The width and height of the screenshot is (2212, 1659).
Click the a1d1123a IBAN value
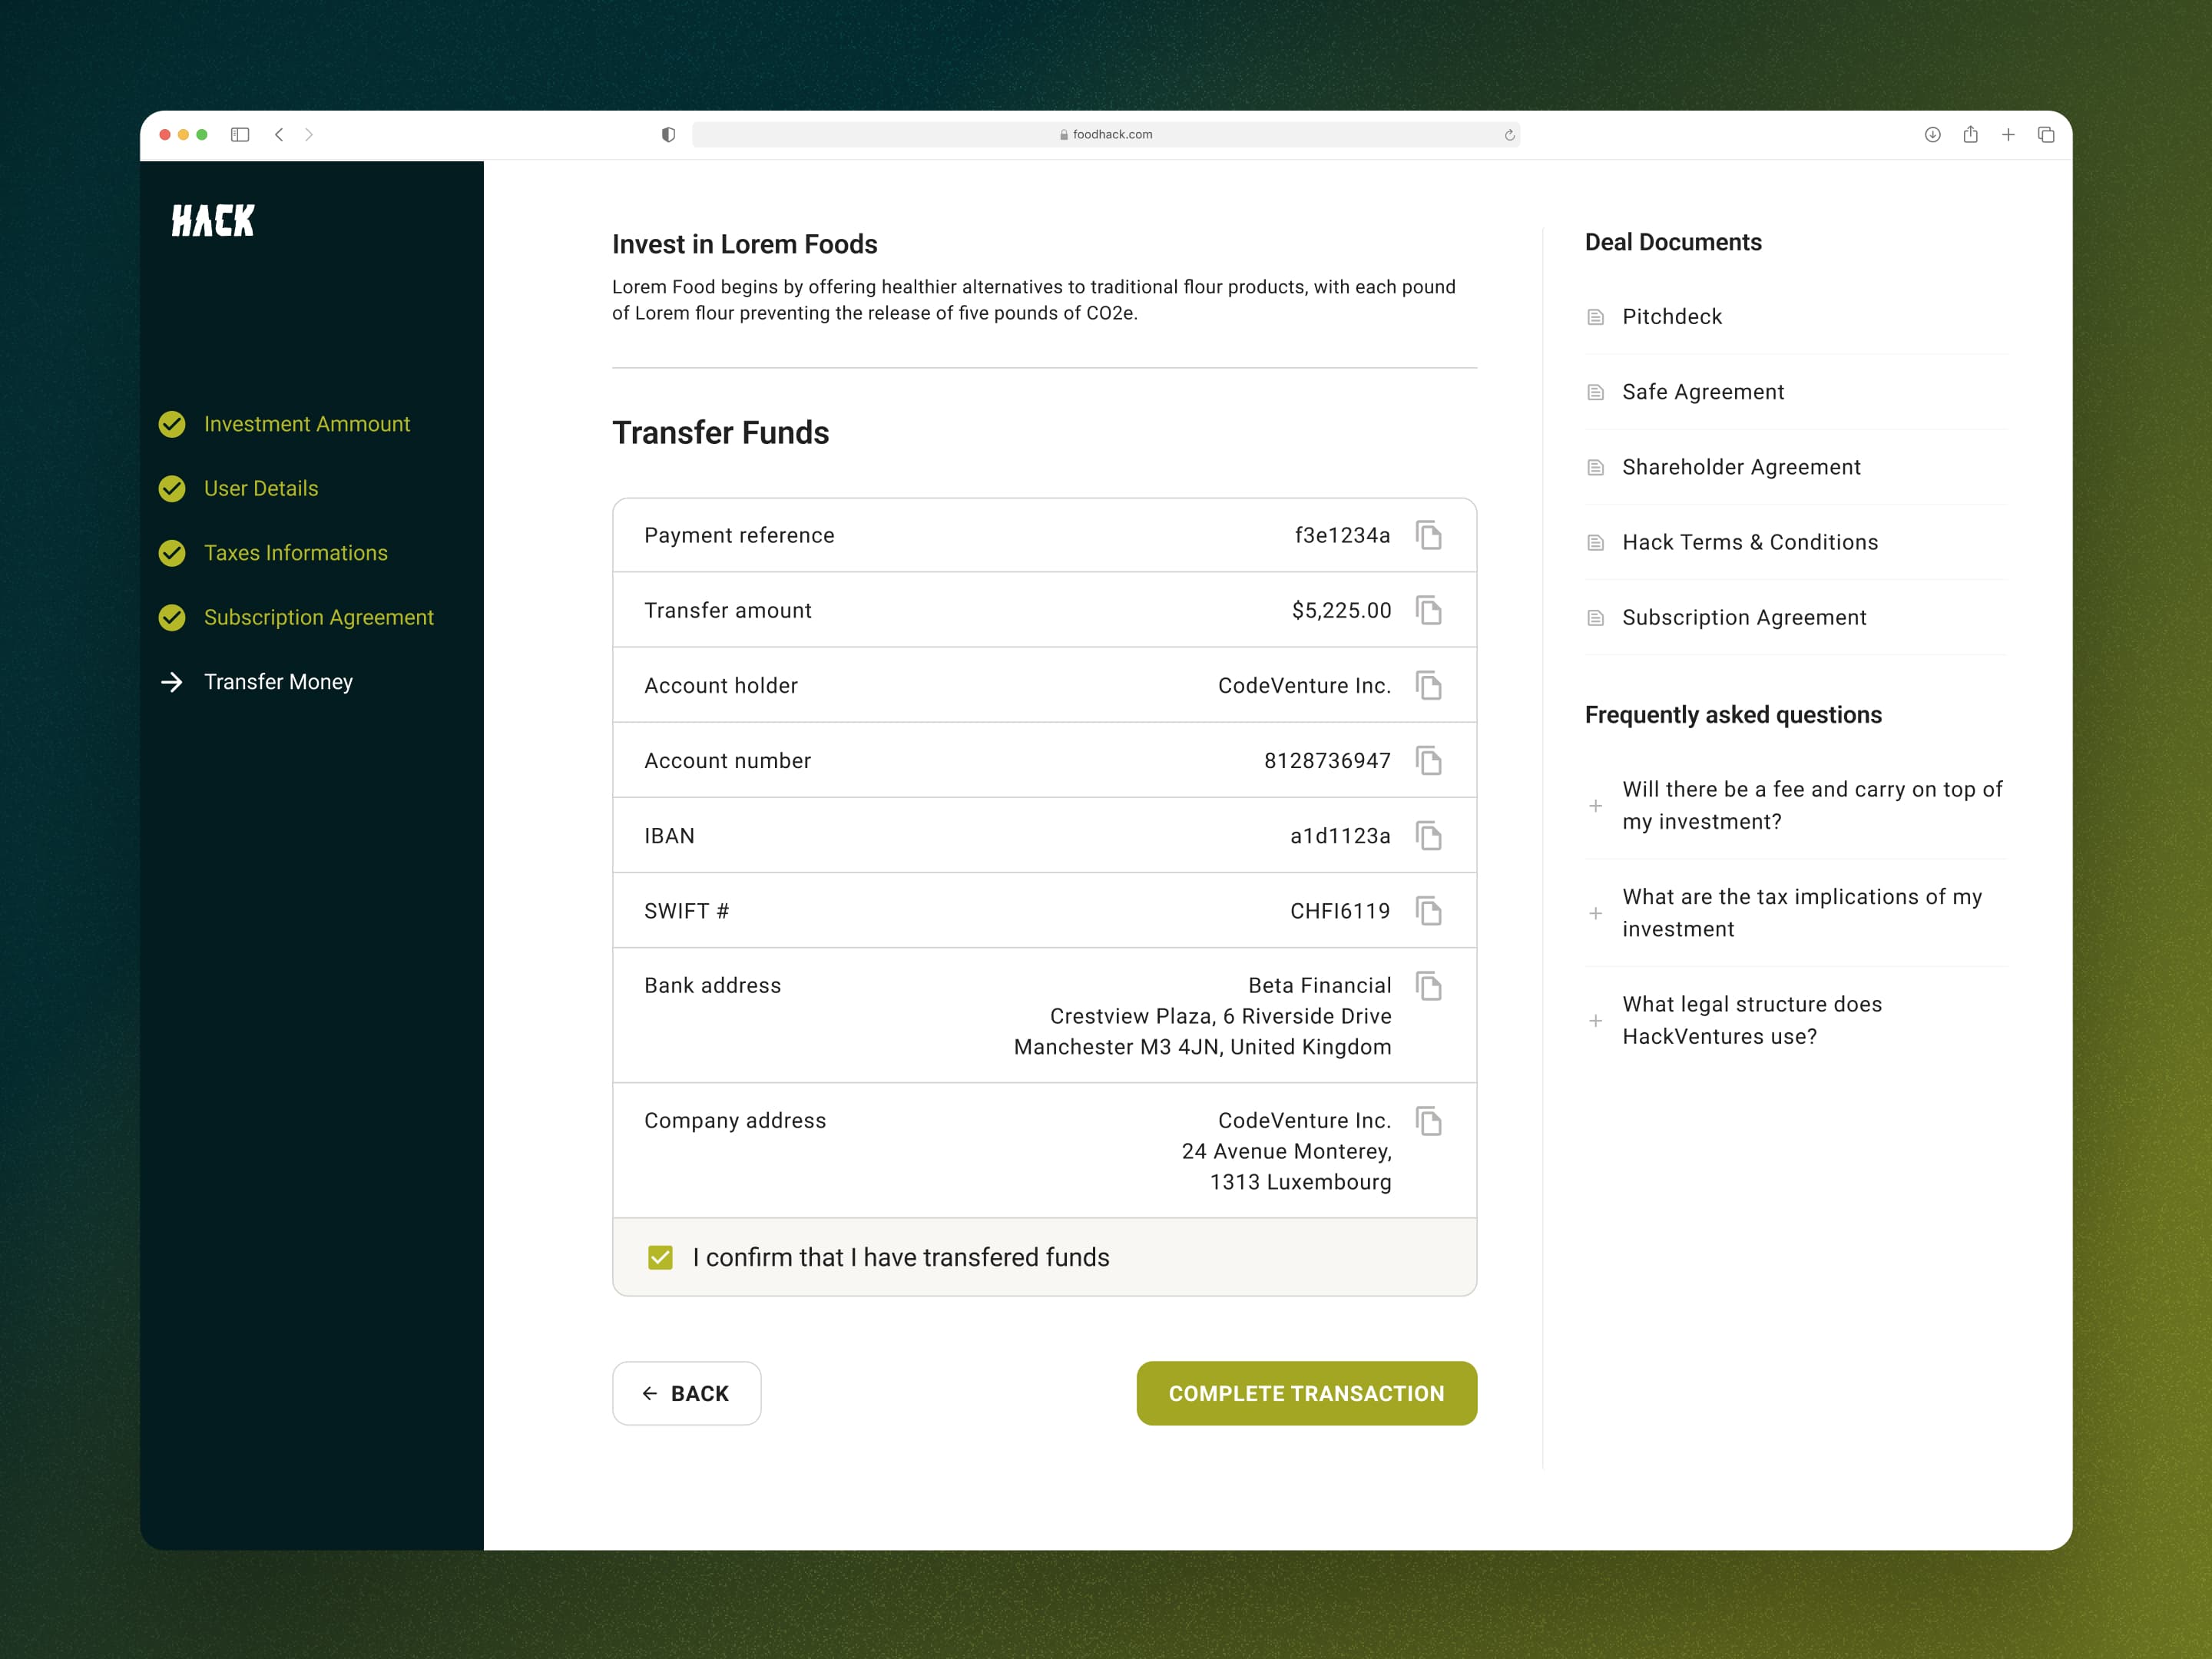pyautogui.click(x=1340, y=835)
